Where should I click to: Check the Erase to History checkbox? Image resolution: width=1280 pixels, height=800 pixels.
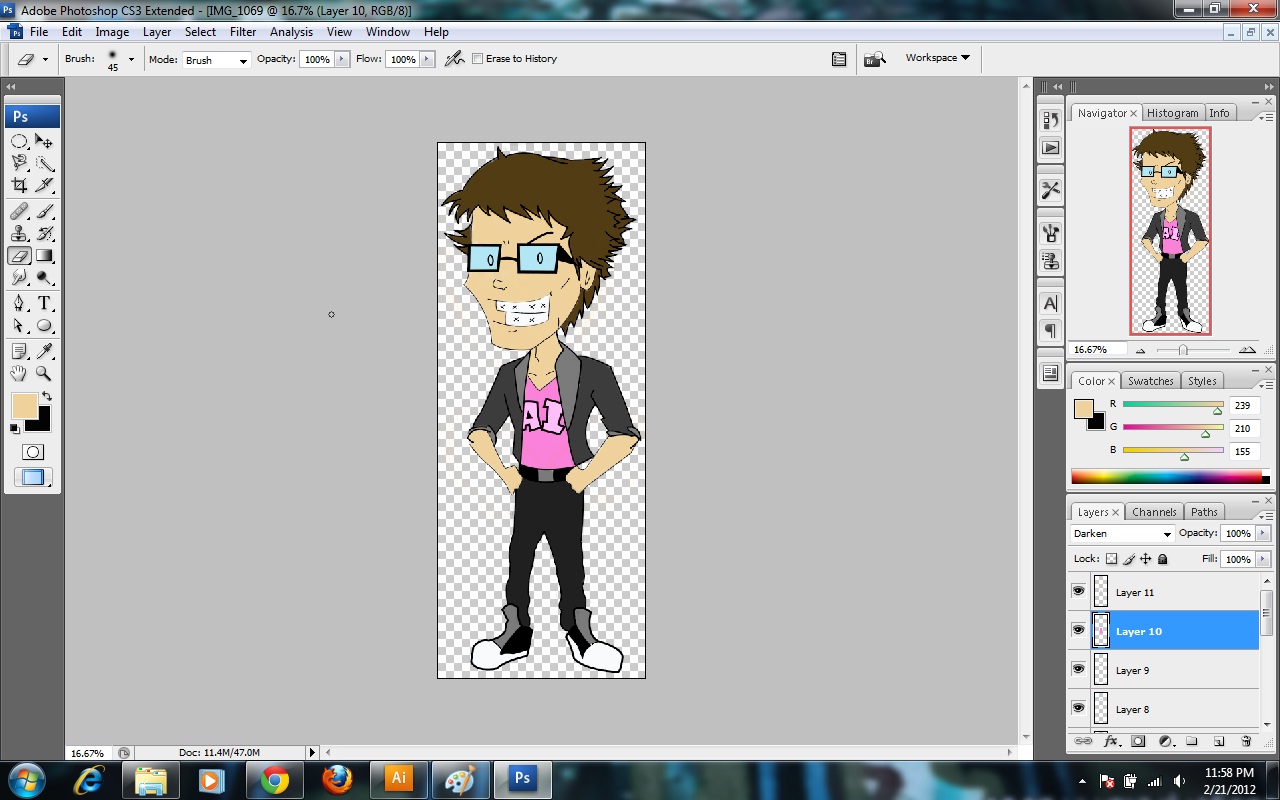(478, 59)
